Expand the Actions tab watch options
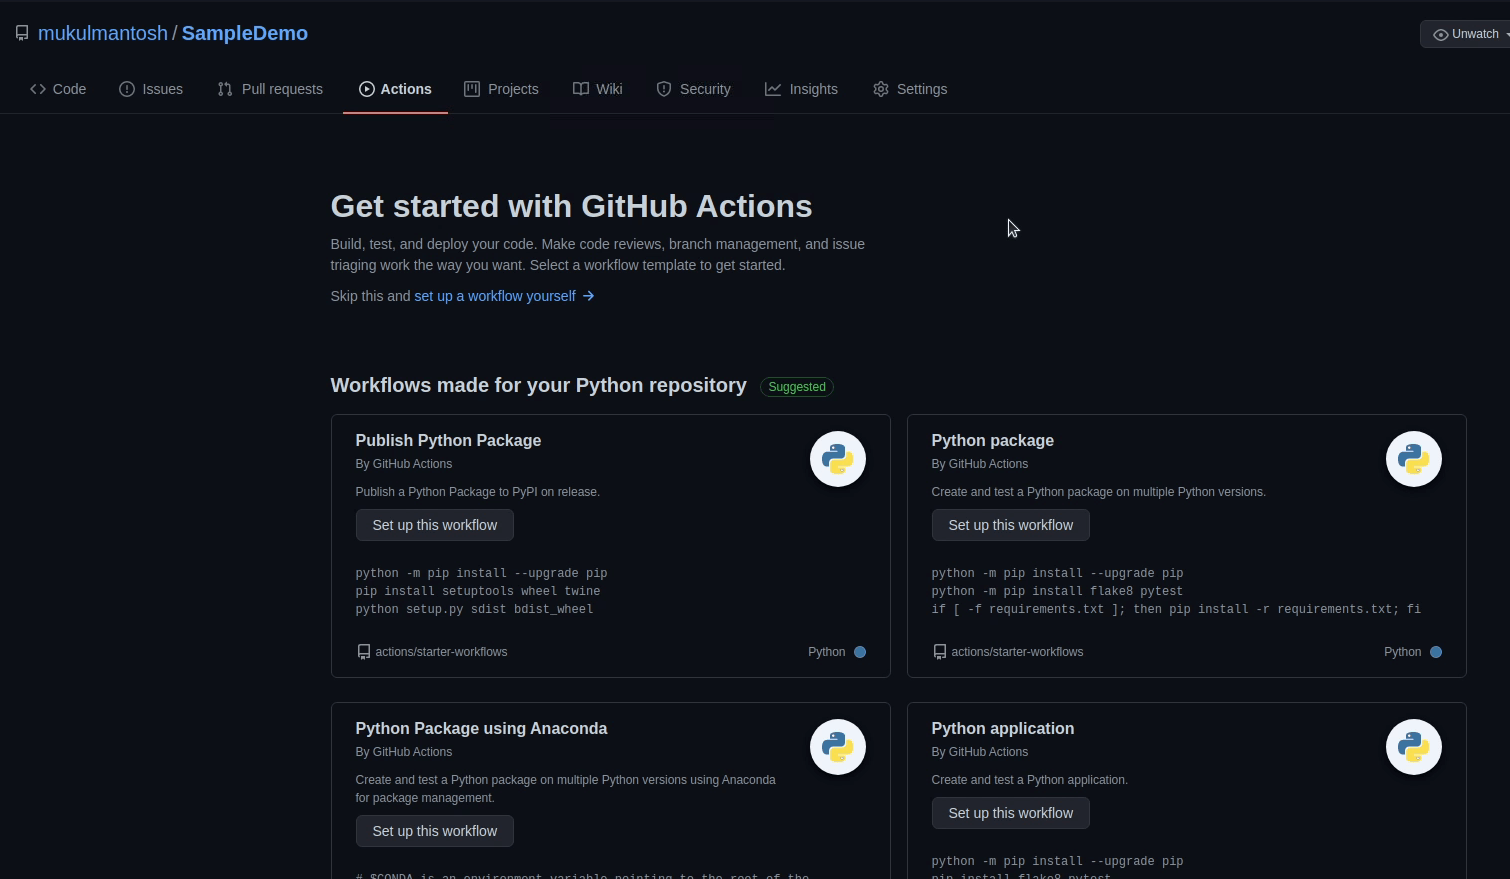The width and height of the screenshot is (1510, 879). (x=1505, y=33)
